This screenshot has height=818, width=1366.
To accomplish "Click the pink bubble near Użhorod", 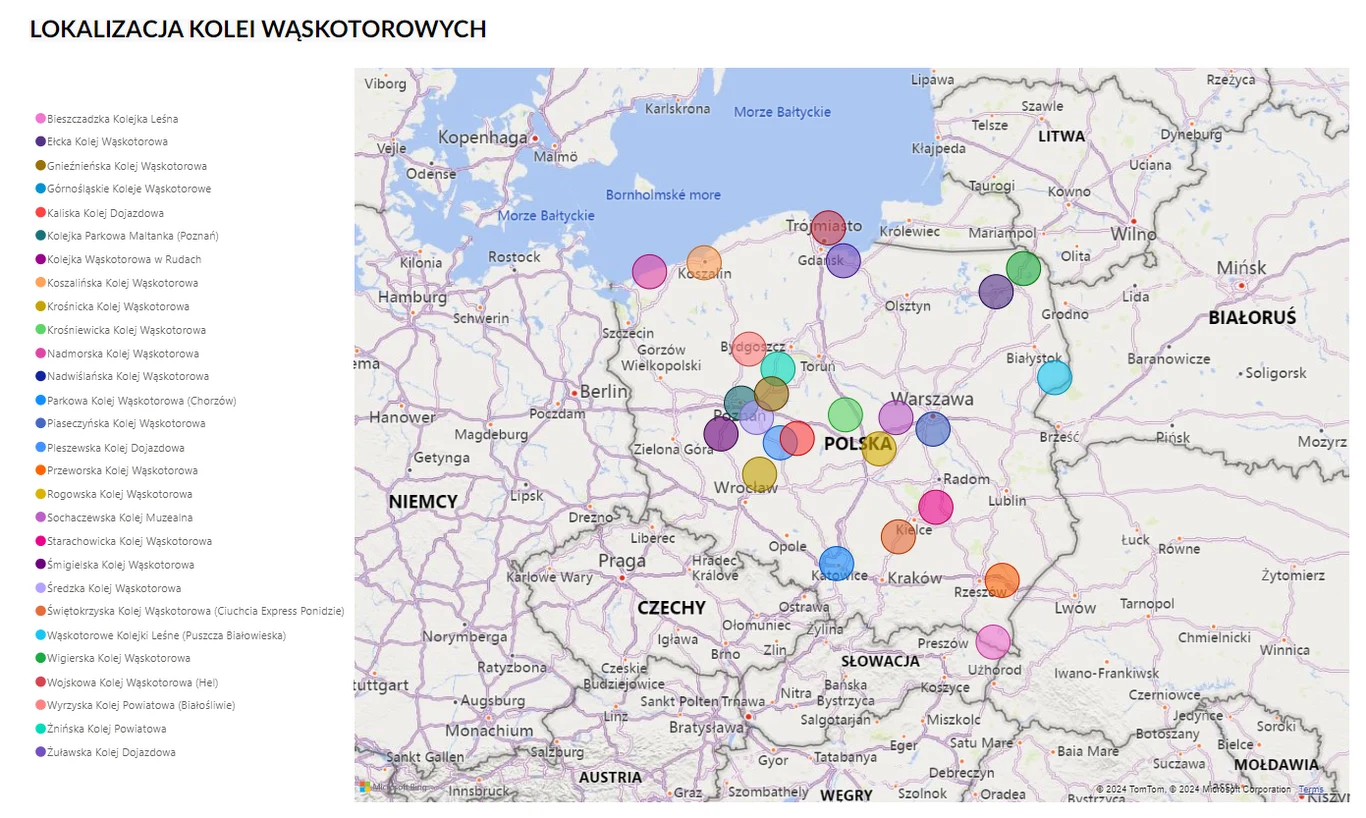I will [993, 642].
